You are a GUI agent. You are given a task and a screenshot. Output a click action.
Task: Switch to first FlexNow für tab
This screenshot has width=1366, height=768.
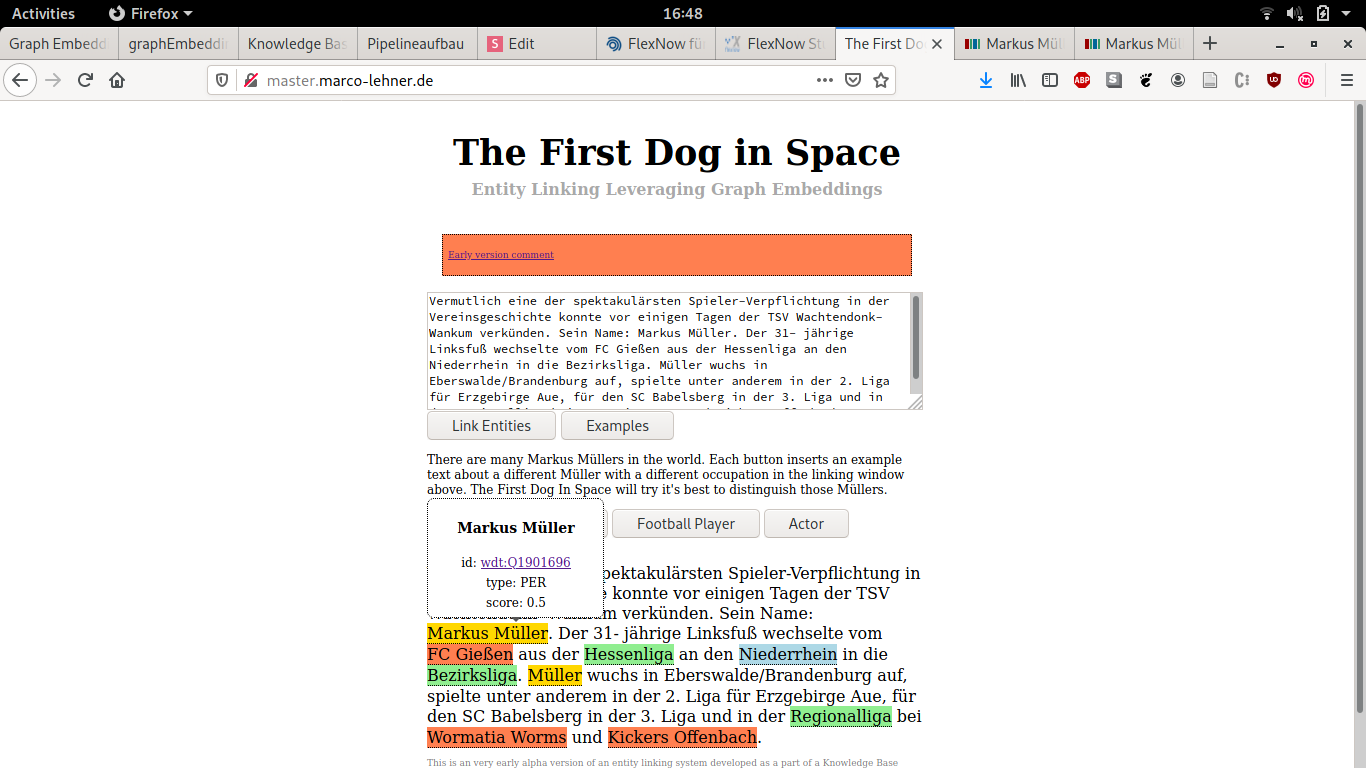coord(656,43)
